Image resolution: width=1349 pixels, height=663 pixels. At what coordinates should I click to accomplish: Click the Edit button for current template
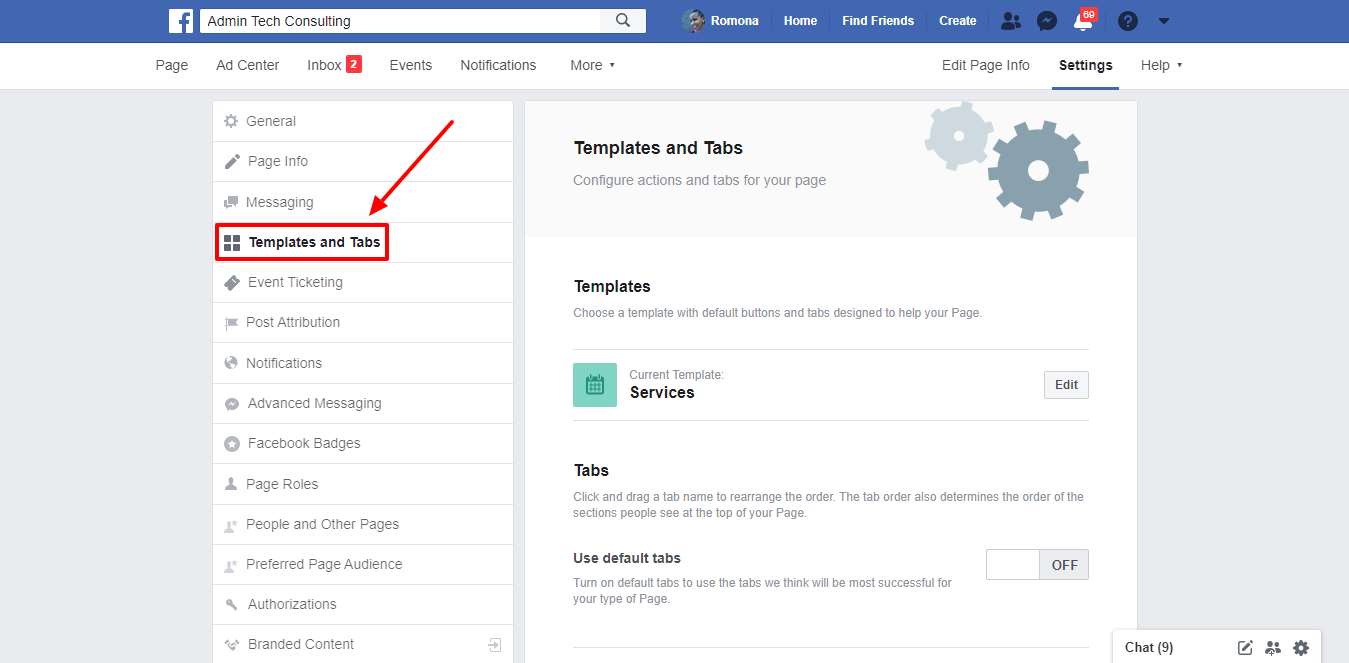1066,385
